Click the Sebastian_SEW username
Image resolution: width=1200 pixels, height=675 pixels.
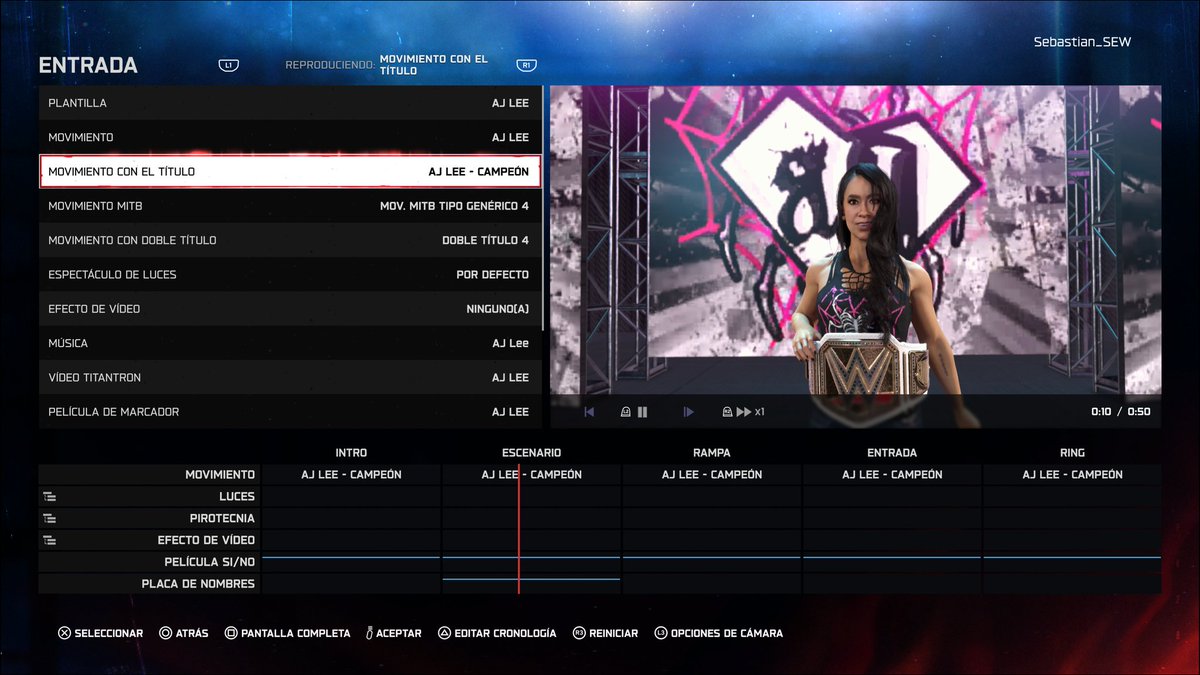pos(1082,42)
